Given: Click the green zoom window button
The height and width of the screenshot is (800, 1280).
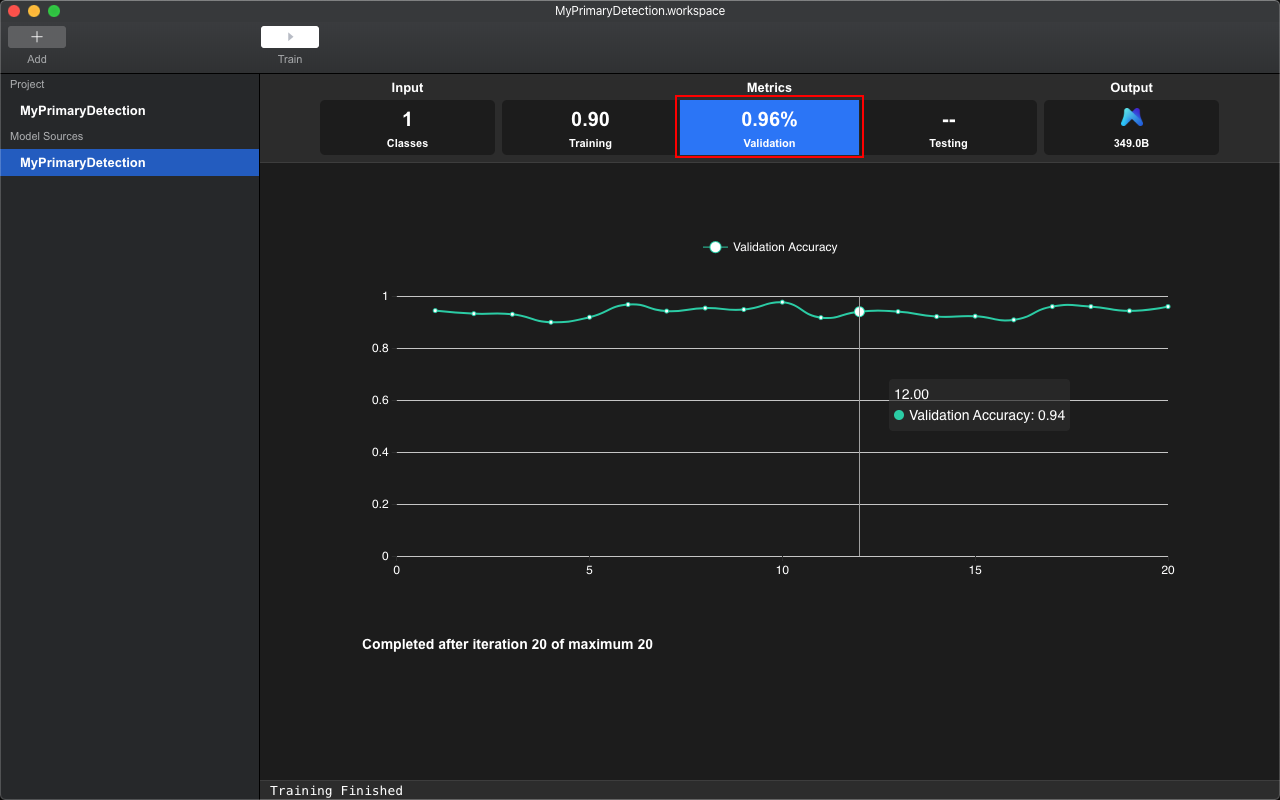Looking at the screenshot, I should point(54,11).
